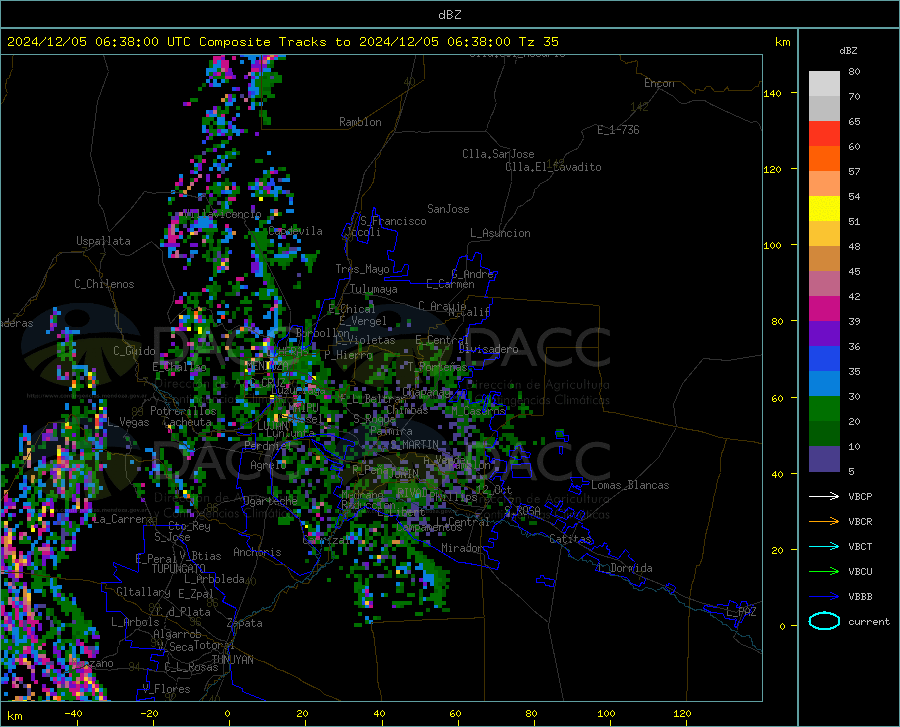Click the 'Zapata' map label
900x727 pixels.
pos(245,623)
